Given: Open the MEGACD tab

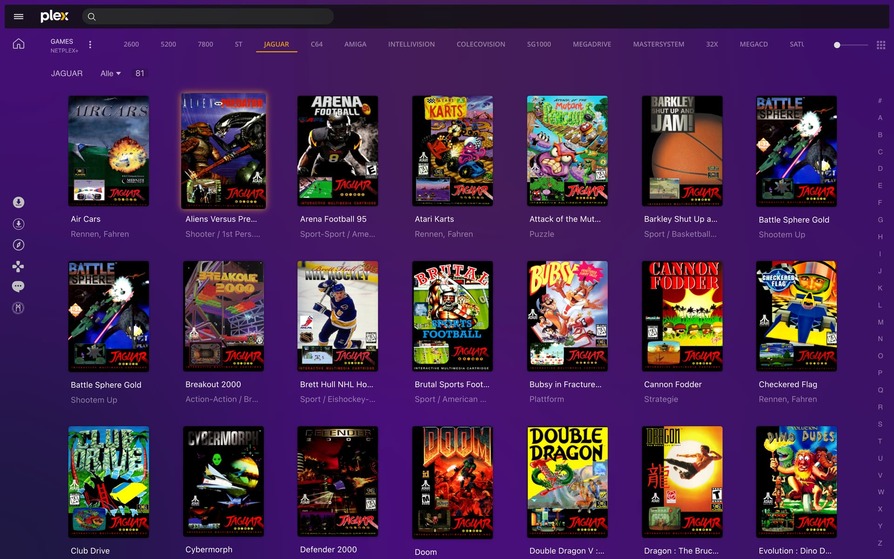Looking at the screenshot, I should 754,44.
